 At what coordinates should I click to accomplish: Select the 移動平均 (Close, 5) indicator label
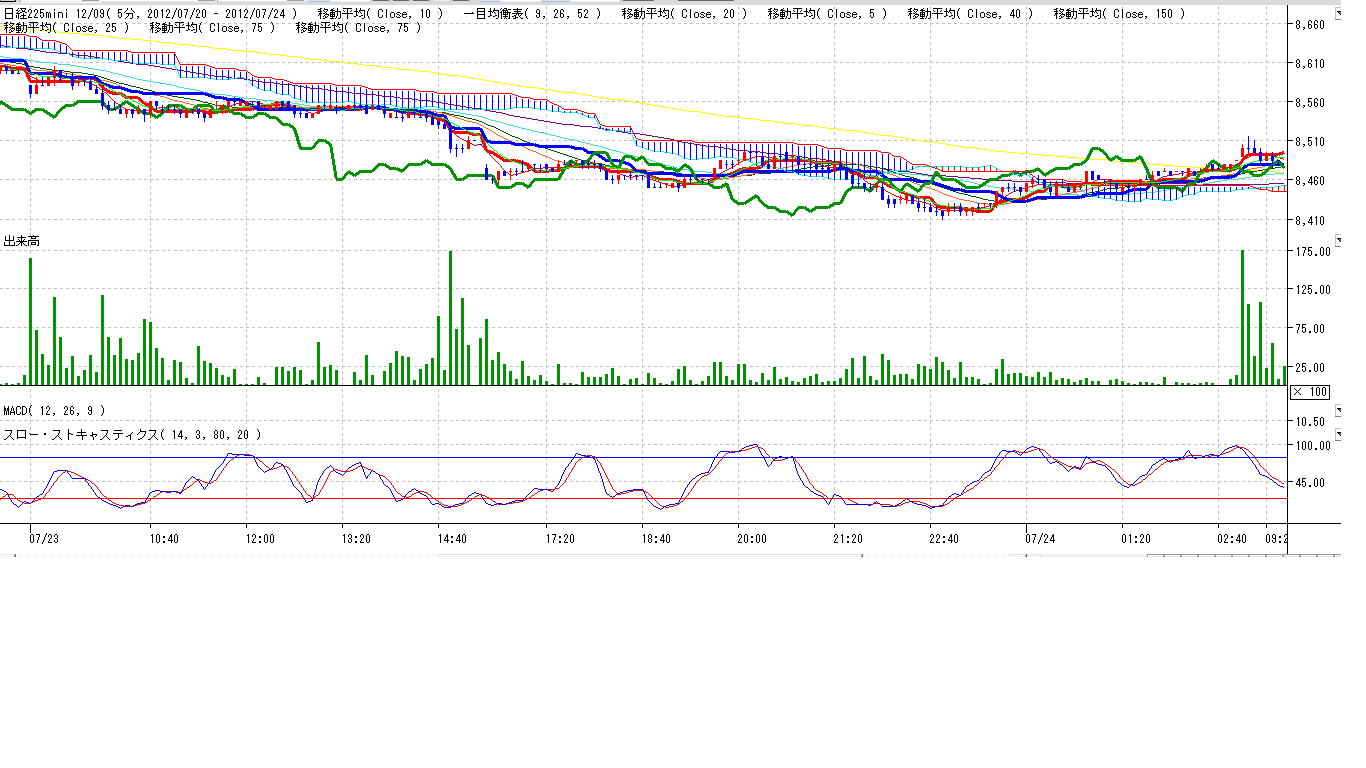point(827,14)
